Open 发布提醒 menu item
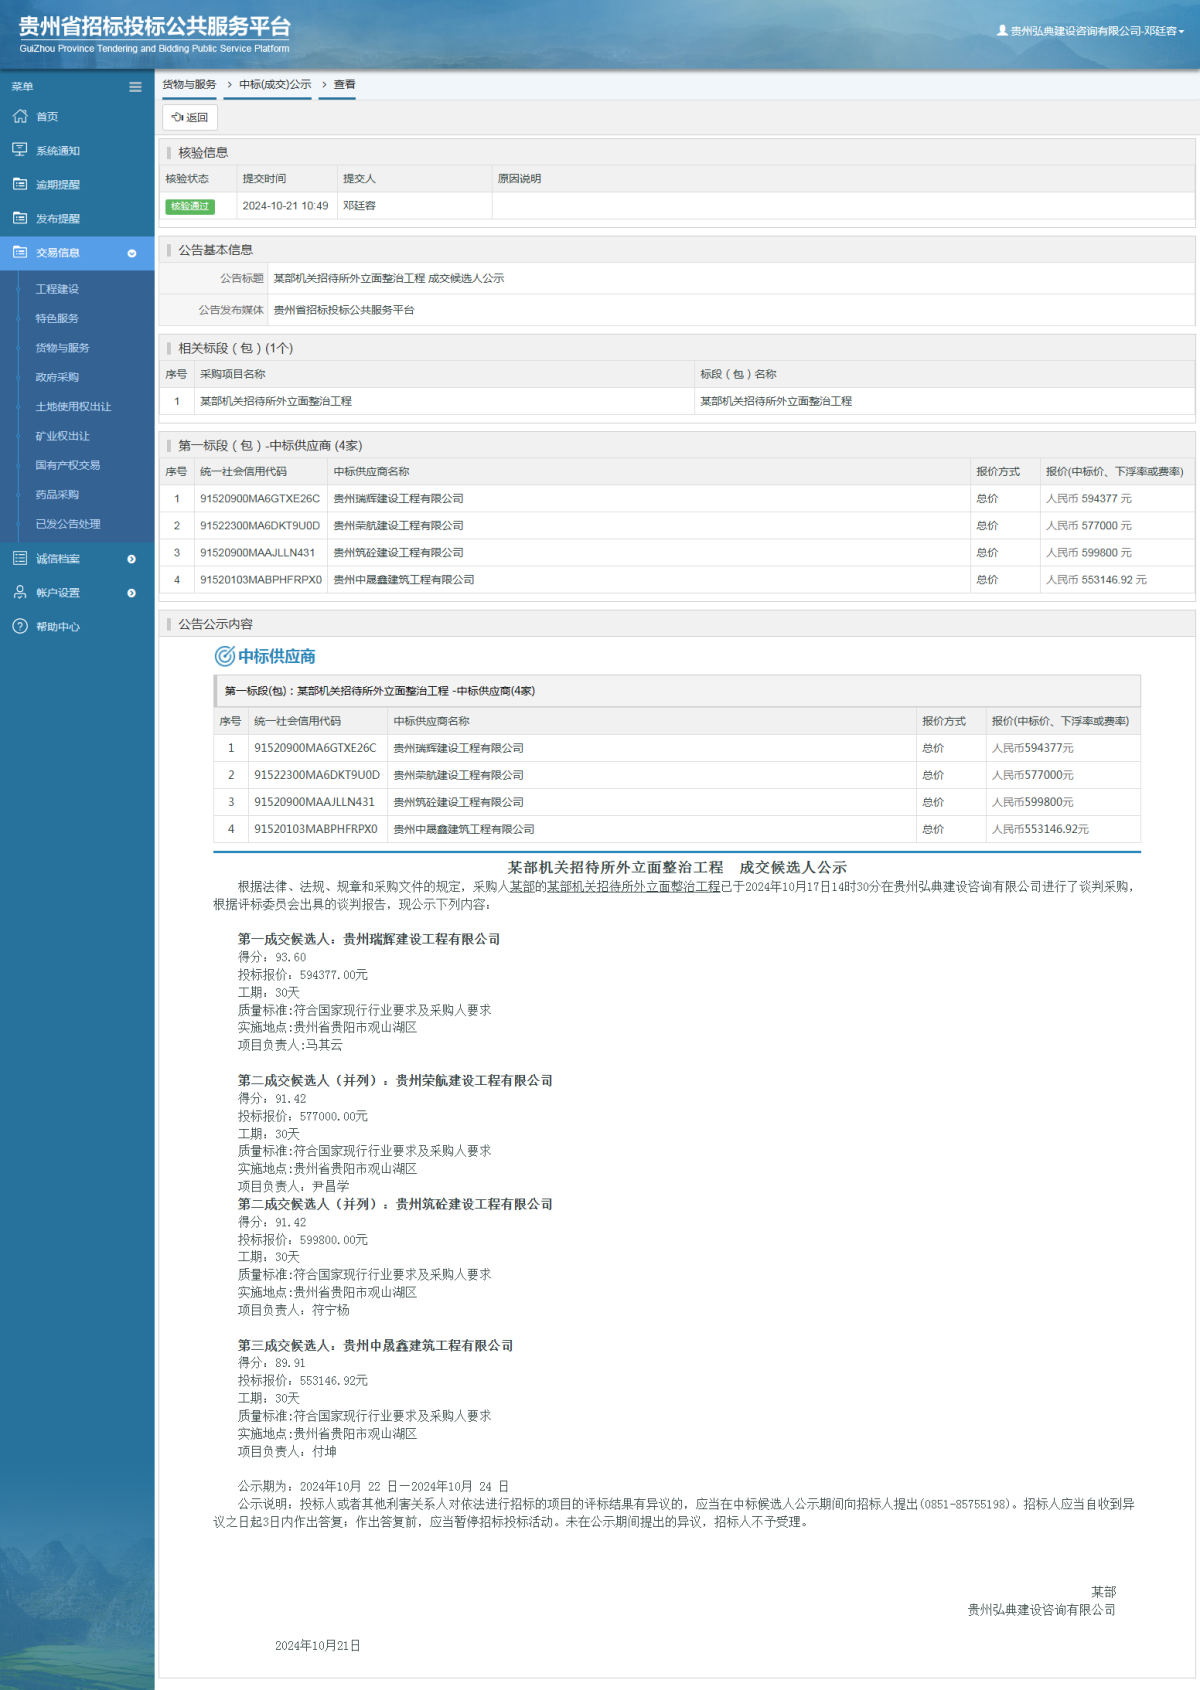Viewport: 1200px width, 1690px height. (x=58, y=219)
